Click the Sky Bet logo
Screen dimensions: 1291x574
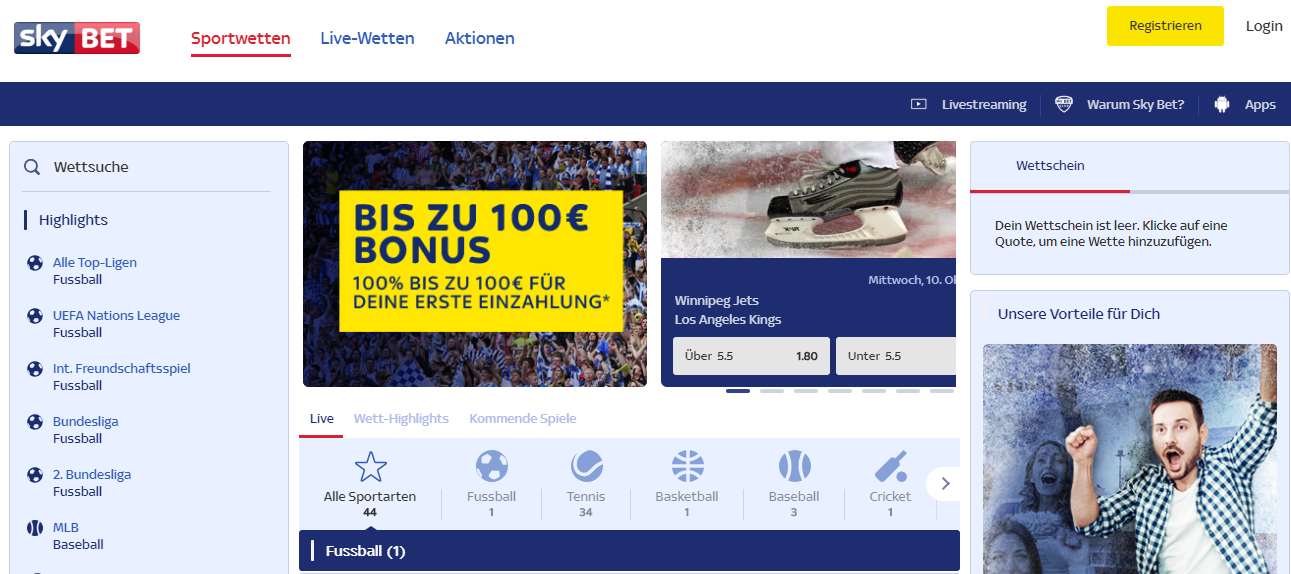pos(77,39)
